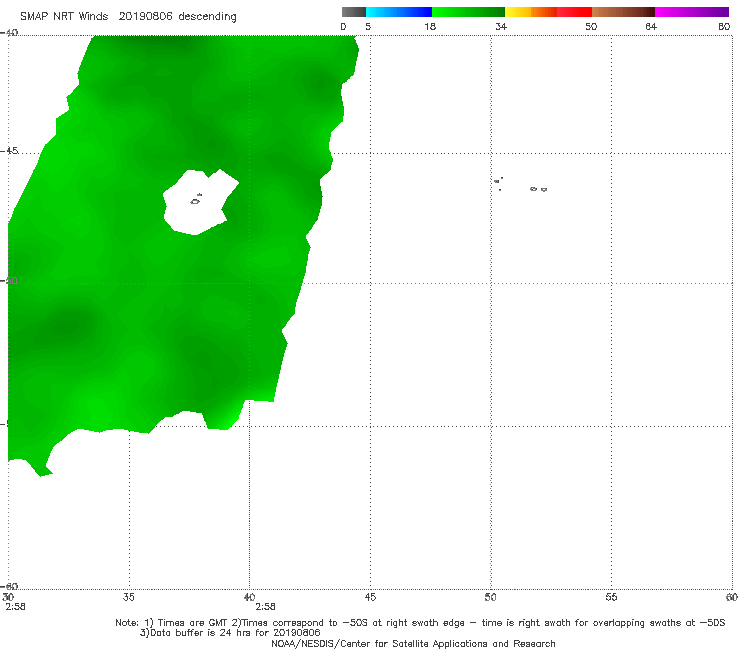Viewport: 740px width, 650px height.
Task: Pick the green segment of the color bar
Action: pos(468,12)
